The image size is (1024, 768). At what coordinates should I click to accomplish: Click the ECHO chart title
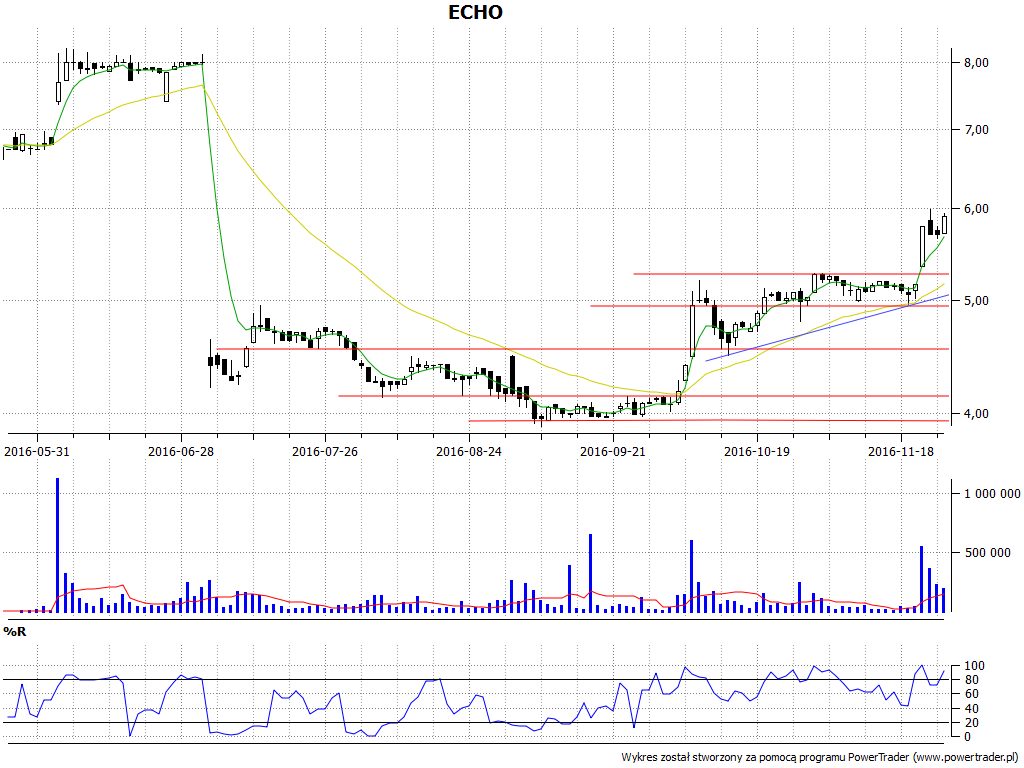(x=475, y=12)
